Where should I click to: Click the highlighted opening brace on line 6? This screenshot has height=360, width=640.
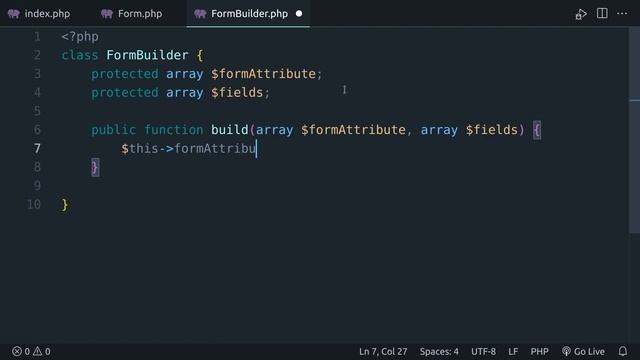pos(537,130)
